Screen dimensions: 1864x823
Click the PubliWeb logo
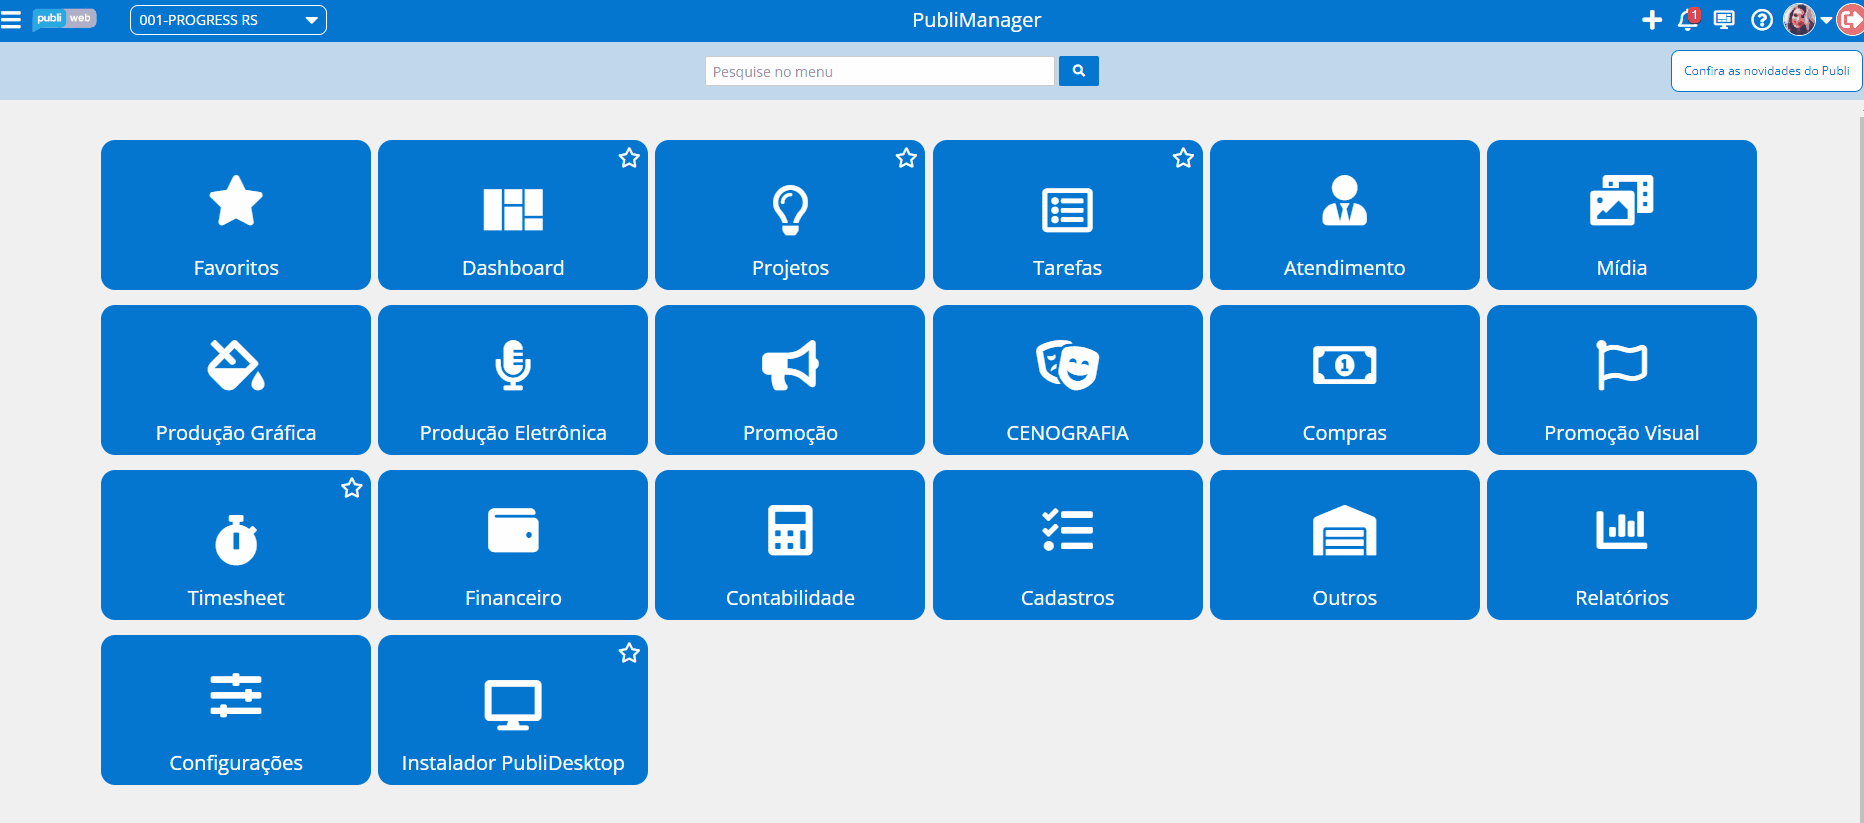(x=64, y=19)
